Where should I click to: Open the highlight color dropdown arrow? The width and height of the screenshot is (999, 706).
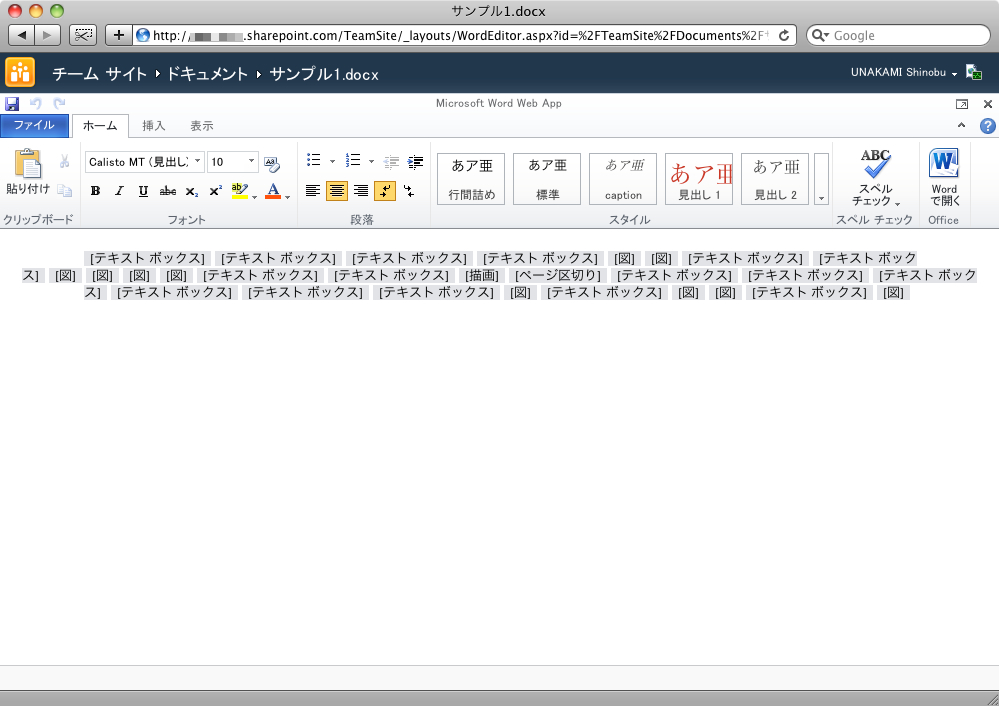[x=254, y=197]
